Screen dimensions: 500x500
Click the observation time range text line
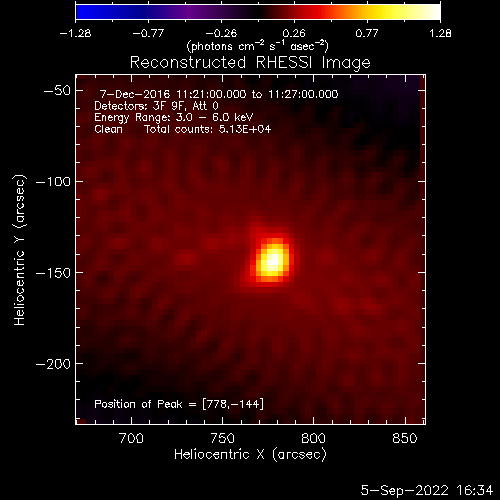point(219,94)
